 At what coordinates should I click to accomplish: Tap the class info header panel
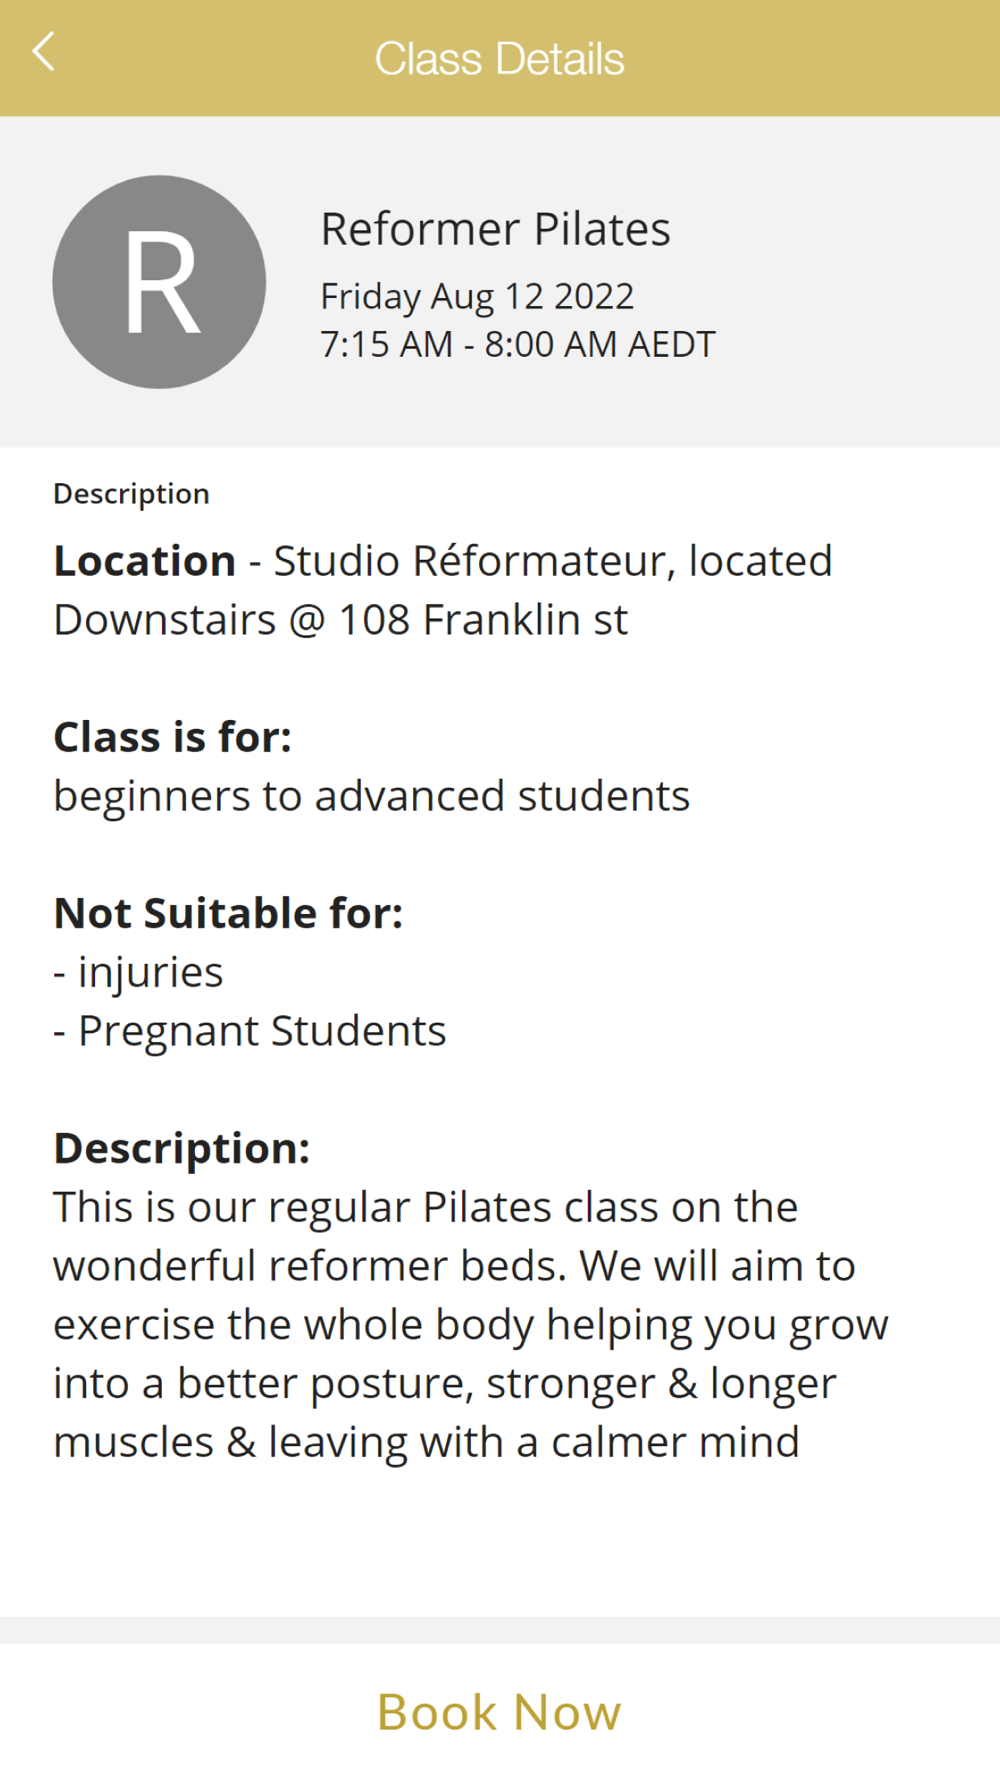(x=500, y=282)
